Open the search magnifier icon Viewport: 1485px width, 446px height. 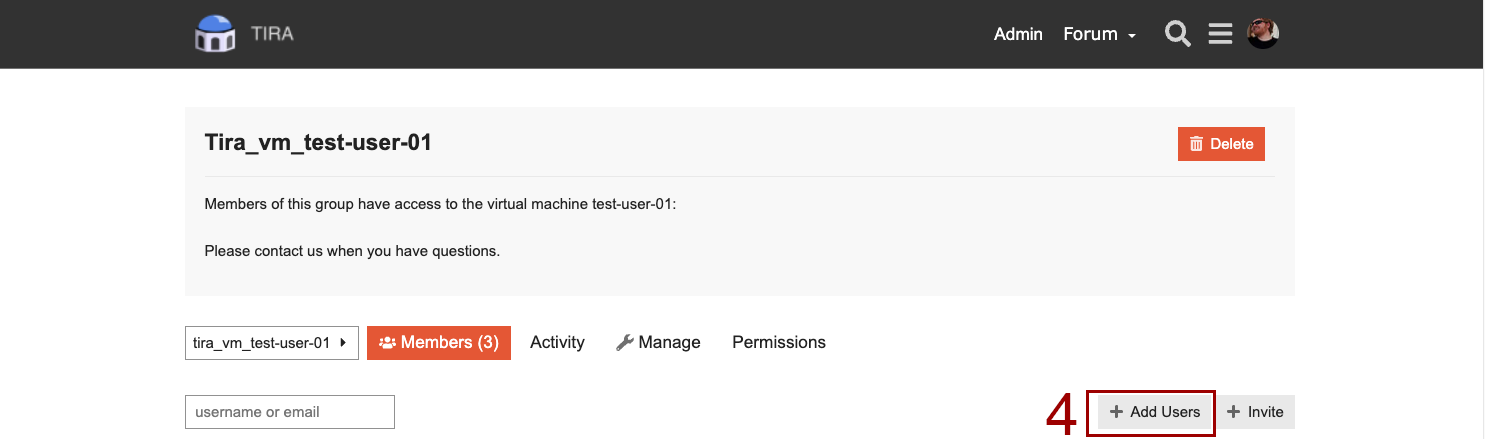[x=1178, y=34]
